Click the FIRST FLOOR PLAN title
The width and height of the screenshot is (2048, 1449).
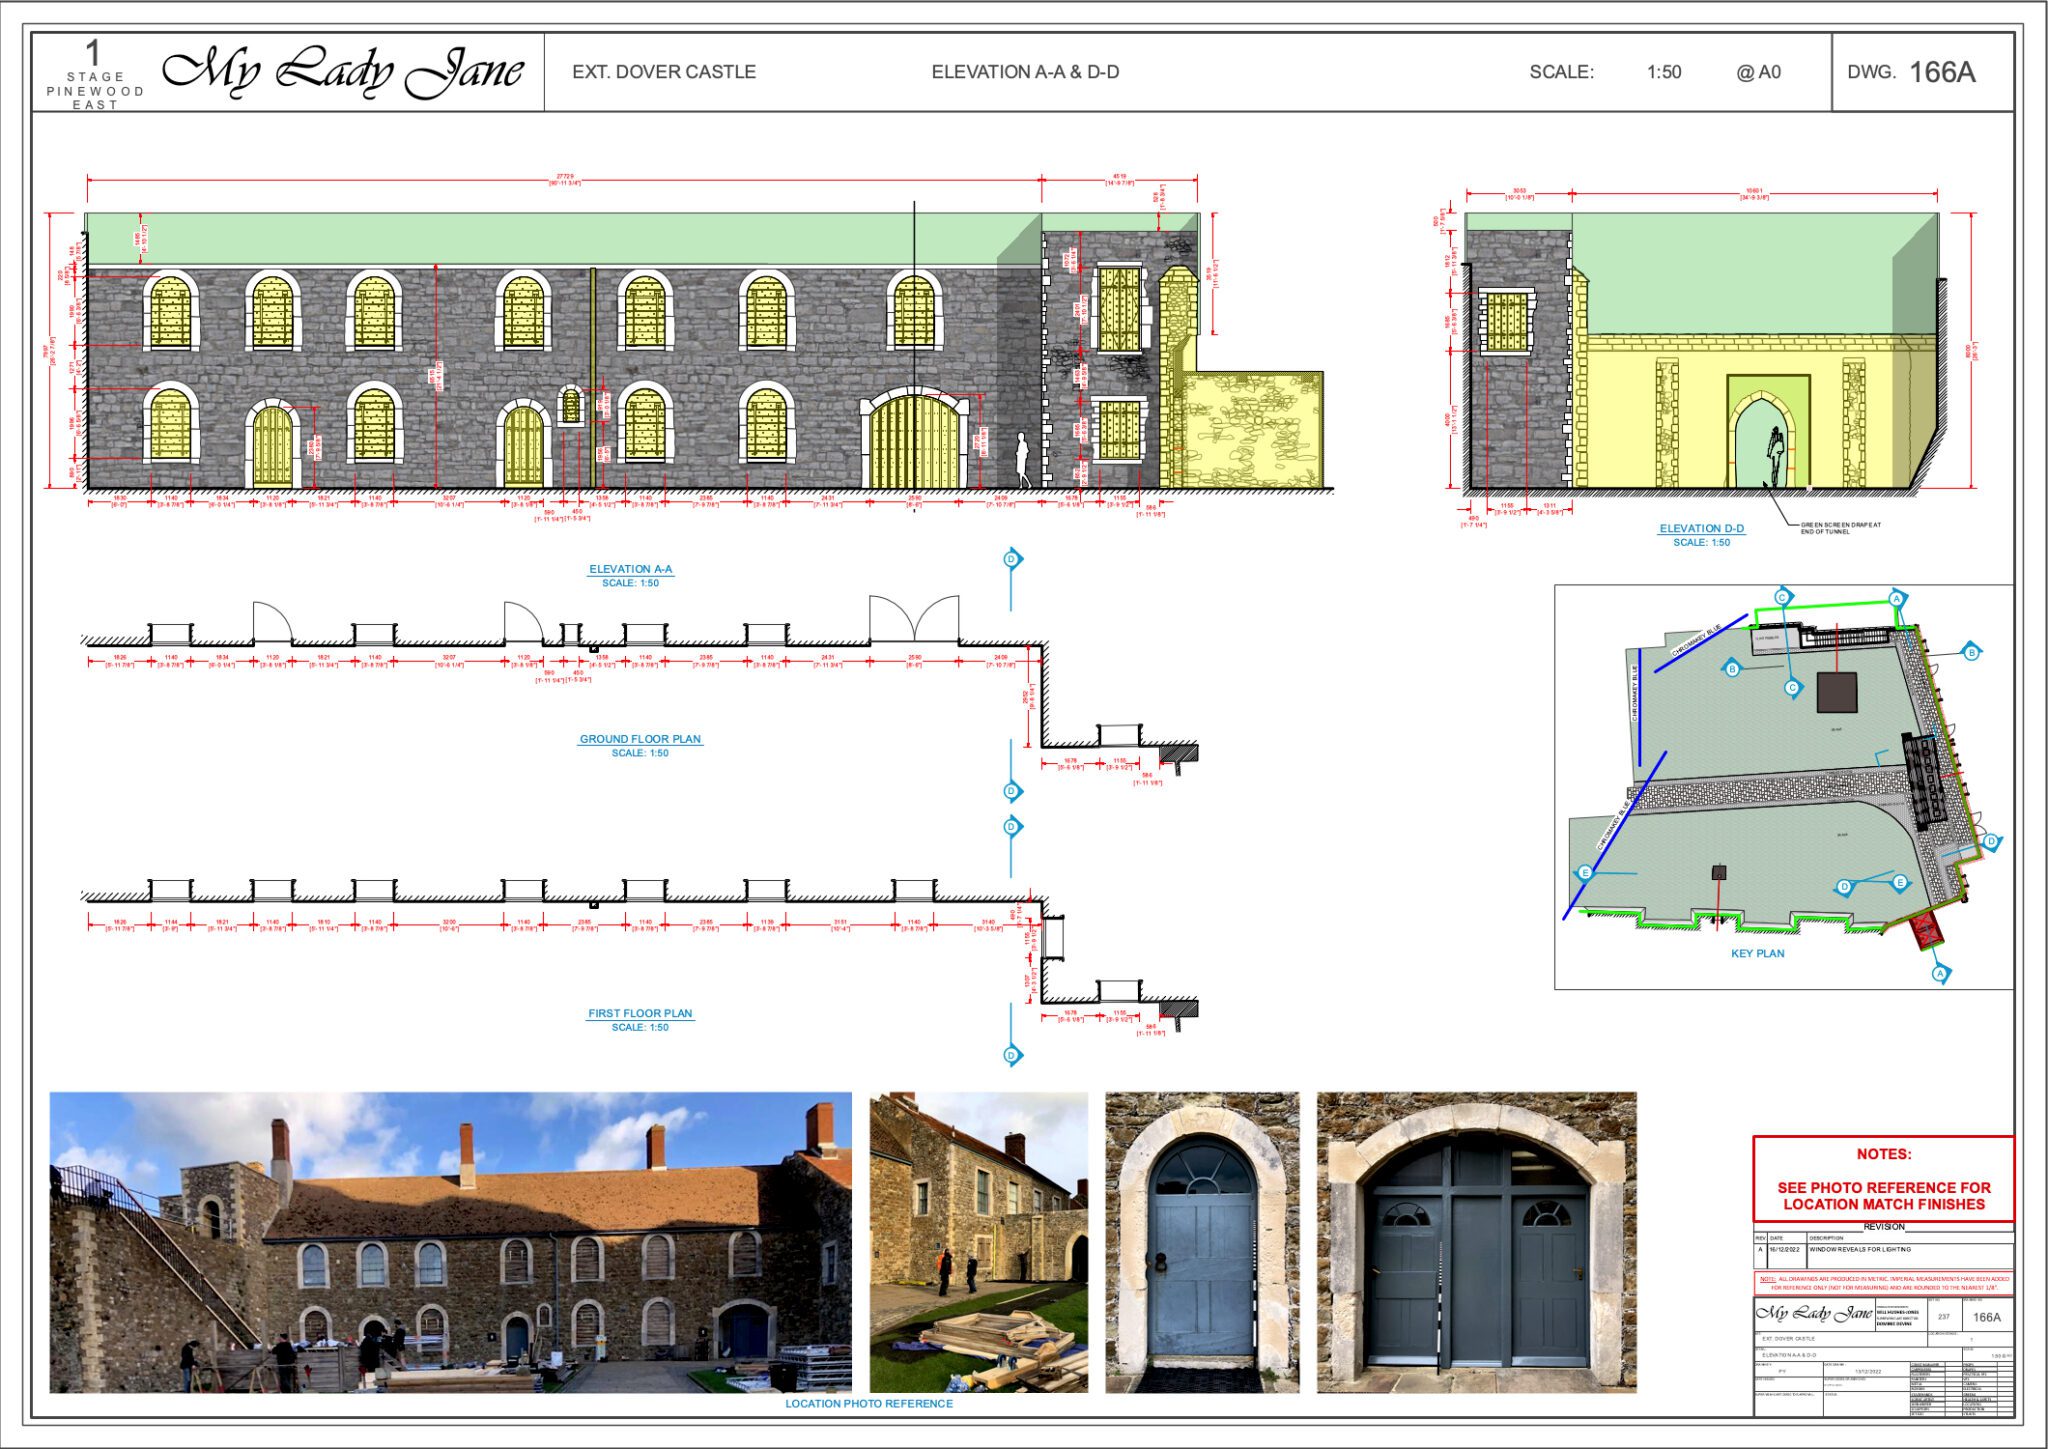640,1013
